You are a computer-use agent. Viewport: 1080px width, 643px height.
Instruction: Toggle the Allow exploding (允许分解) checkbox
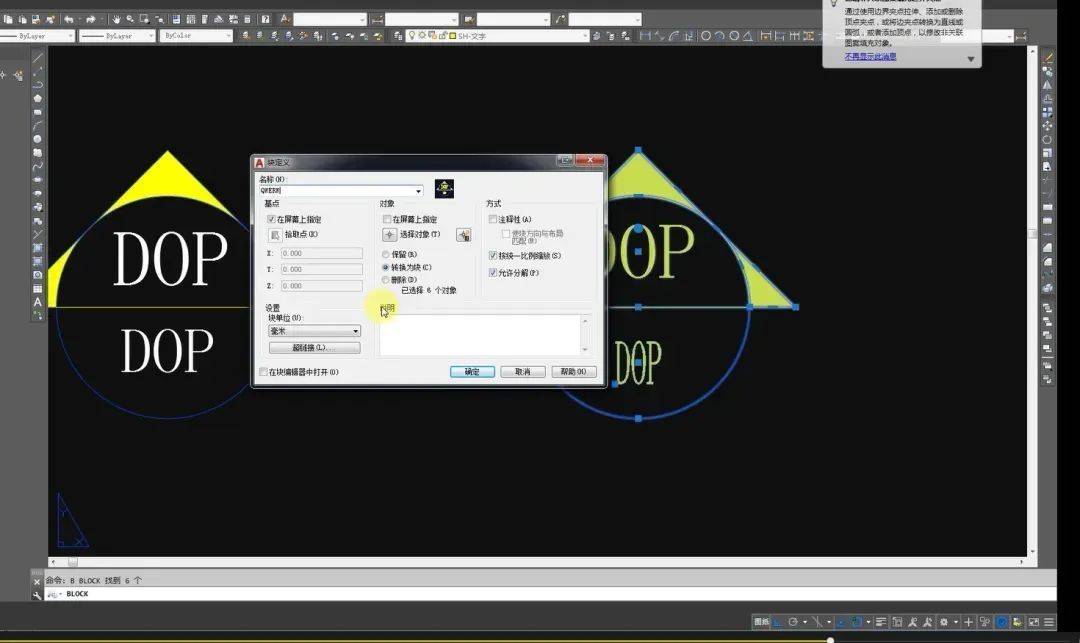pos(492,273)
